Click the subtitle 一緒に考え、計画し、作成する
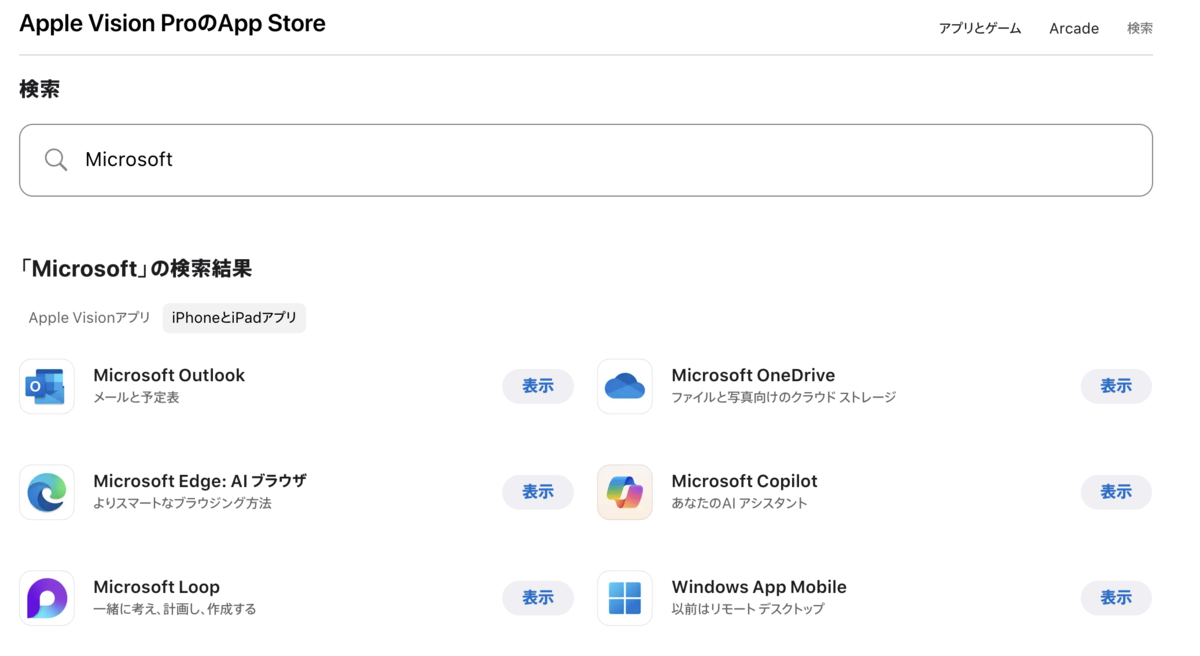The width and height of the screenshot is (1200, 656). 175,610
